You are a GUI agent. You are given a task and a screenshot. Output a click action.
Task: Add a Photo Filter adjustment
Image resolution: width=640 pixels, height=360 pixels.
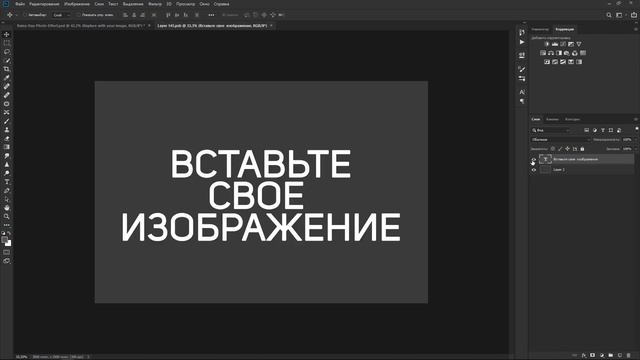(567, 53)
